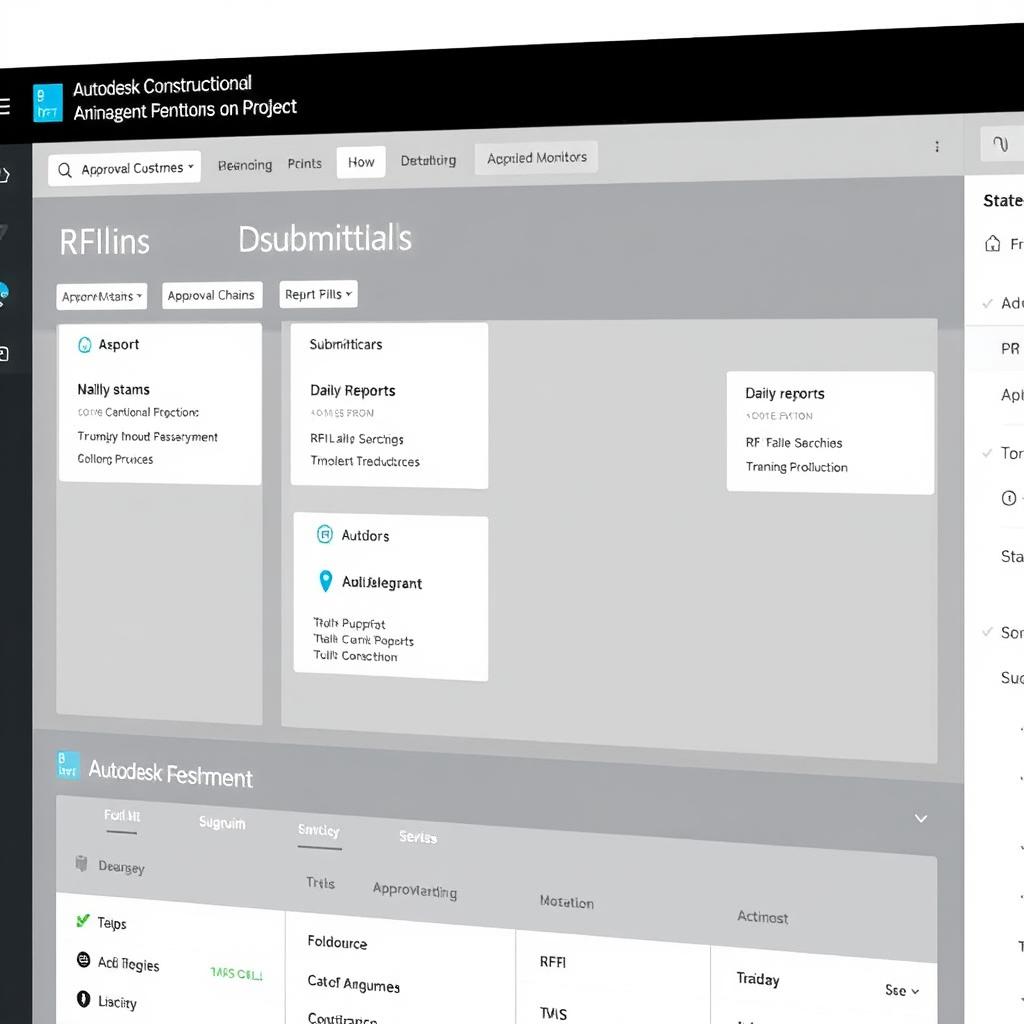Open Traning Prolluction item

coord(796,467)
